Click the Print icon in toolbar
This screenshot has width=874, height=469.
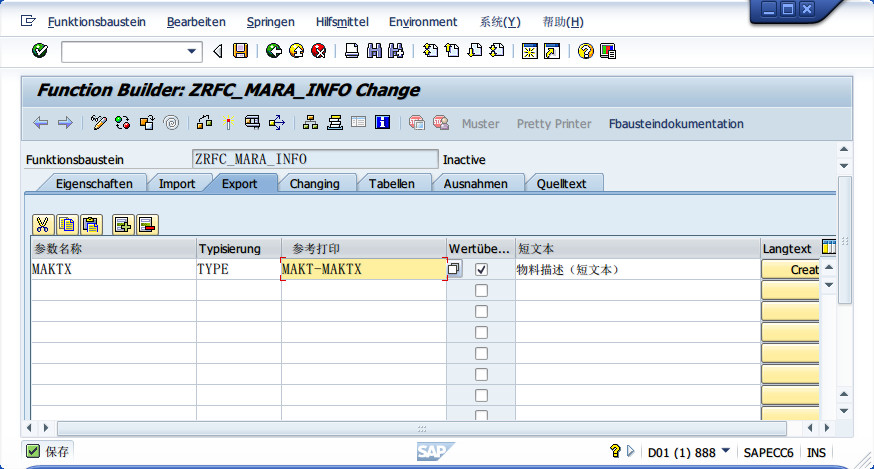(351, 51)
